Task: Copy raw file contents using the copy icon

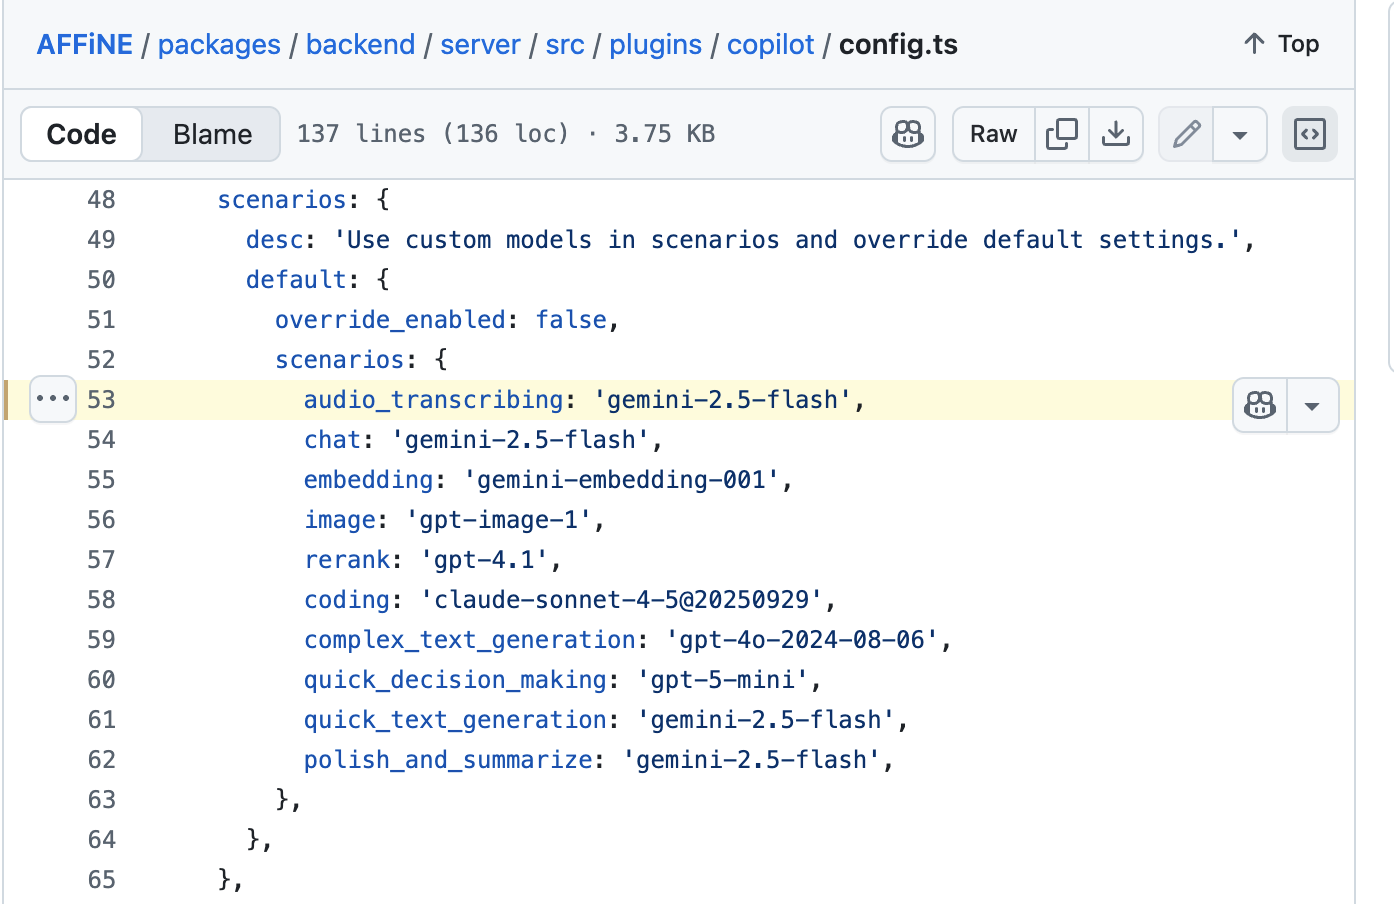Action: click(1061, 133)
